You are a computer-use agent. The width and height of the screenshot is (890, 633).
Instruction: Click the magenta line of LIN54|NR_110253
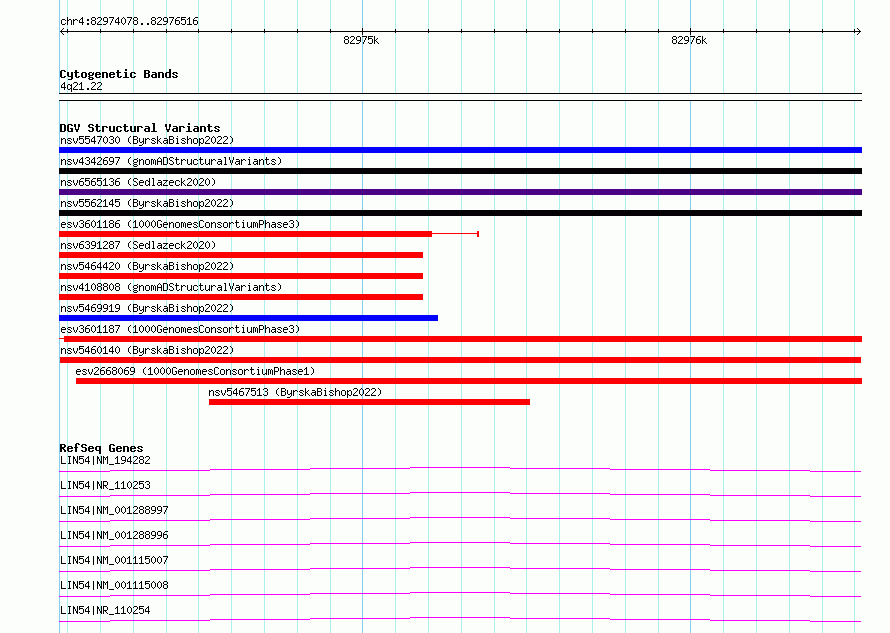tap(460, 494)
